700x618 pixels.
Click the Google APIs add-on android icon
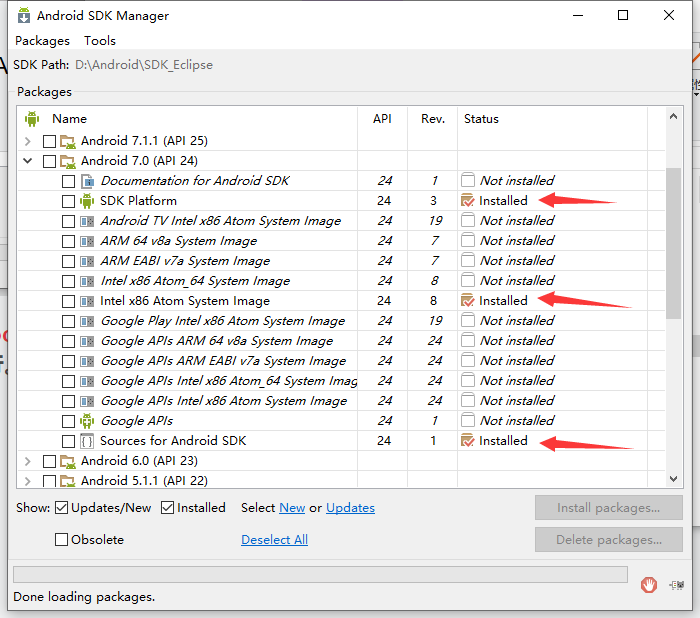(87, 421)
